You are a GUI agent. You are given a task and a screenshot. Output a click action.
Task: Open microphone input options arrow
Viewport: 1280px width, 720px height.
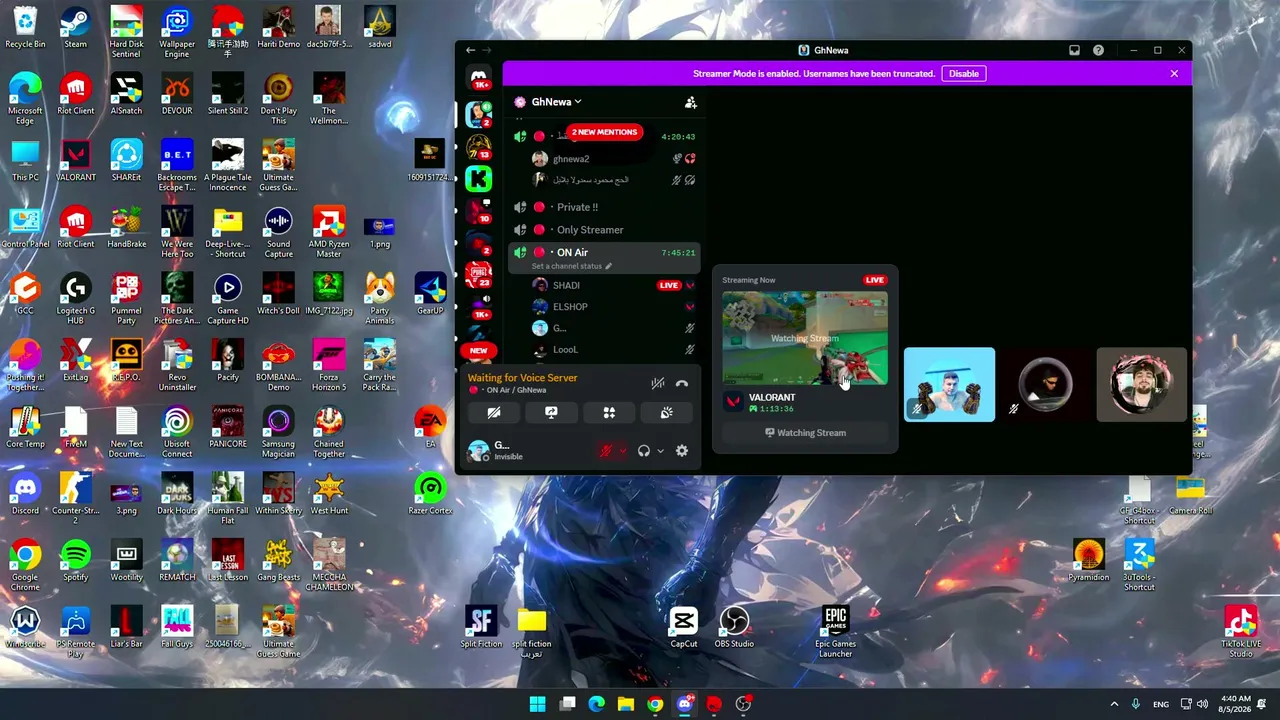pyautogui.click(x=622, y=451)
